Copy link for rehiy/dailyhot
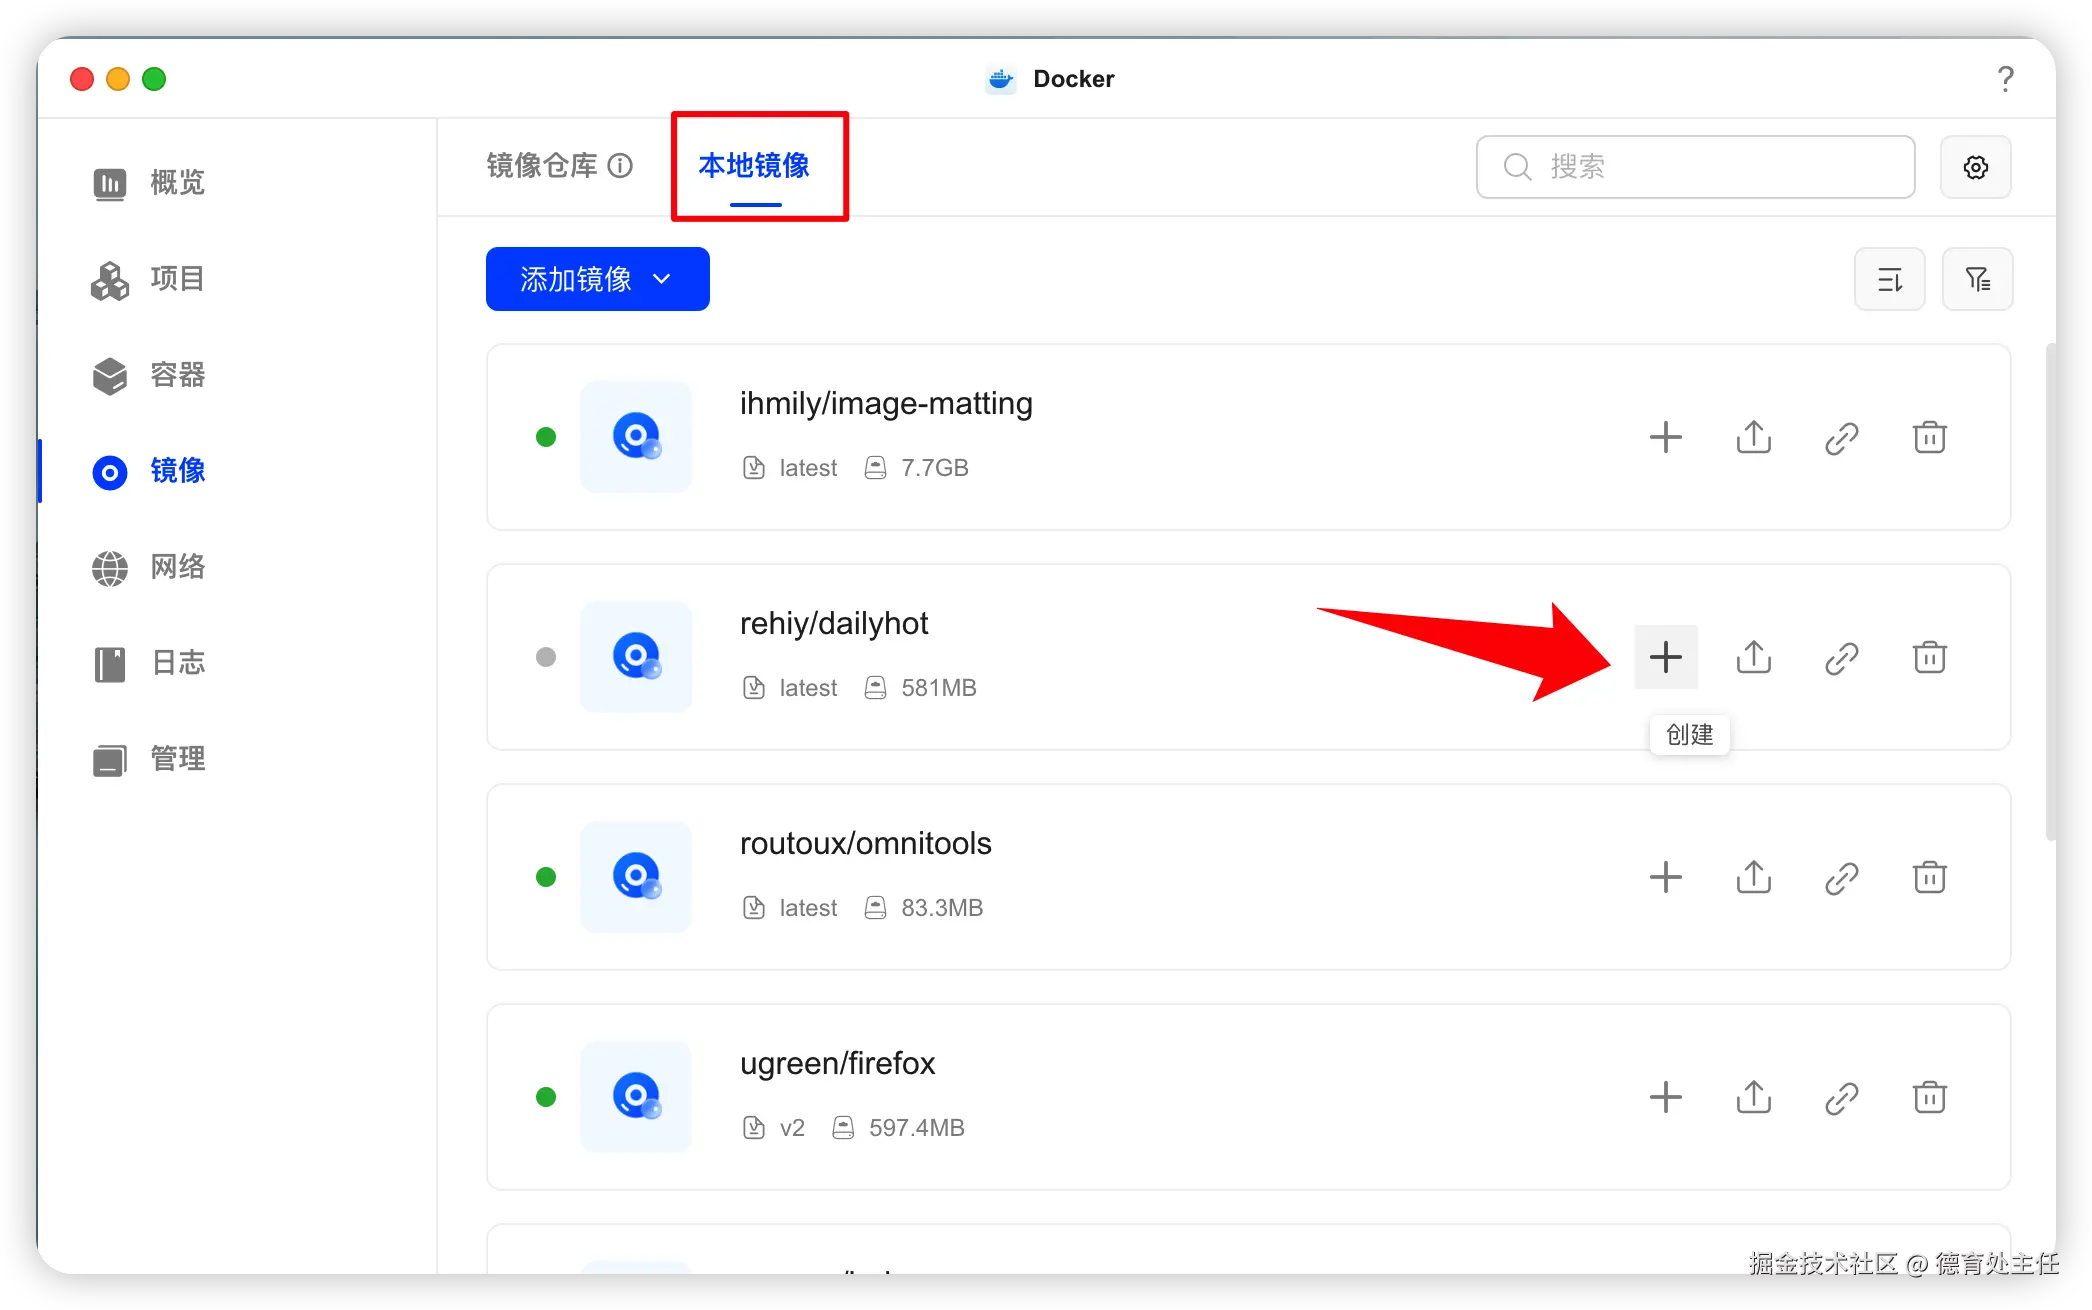The height and width of the screenshot is (1310, 2092). click(x=1842, y=657)
